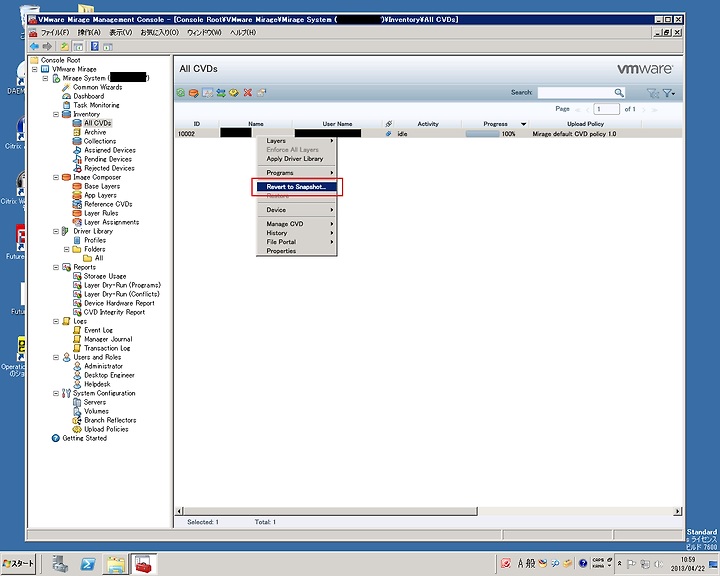Click the blue help question mark icon

pyautogui.click(x=95, y=46)
